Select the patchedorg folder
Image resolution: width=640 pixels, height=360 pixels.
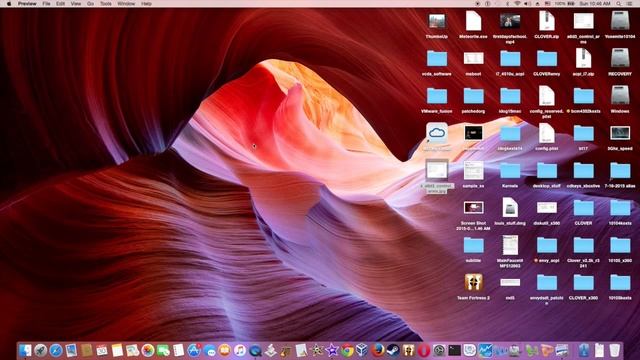click(x=473, y=96)
